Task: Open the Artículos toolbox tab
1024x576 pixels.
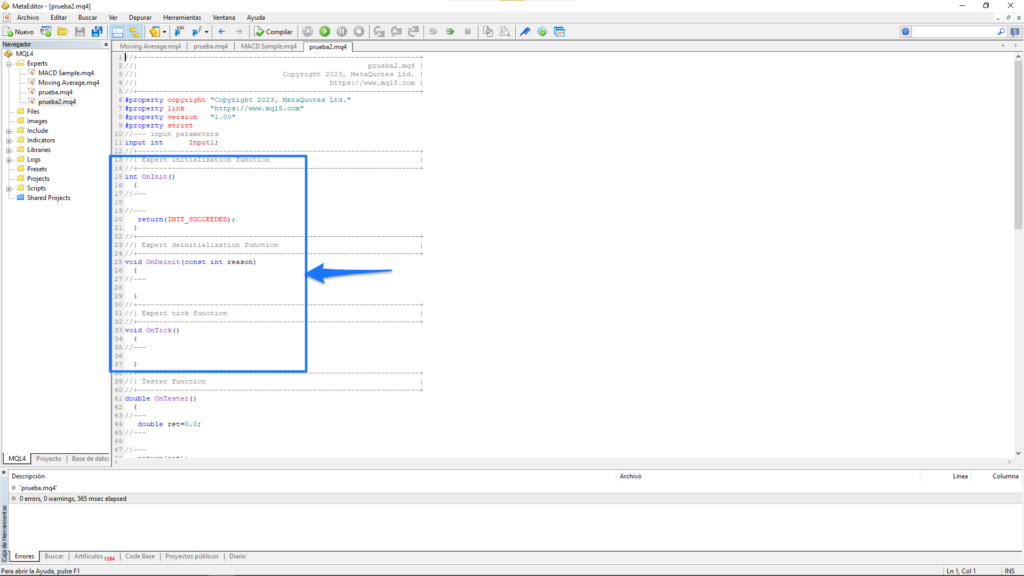Action: 94,556
